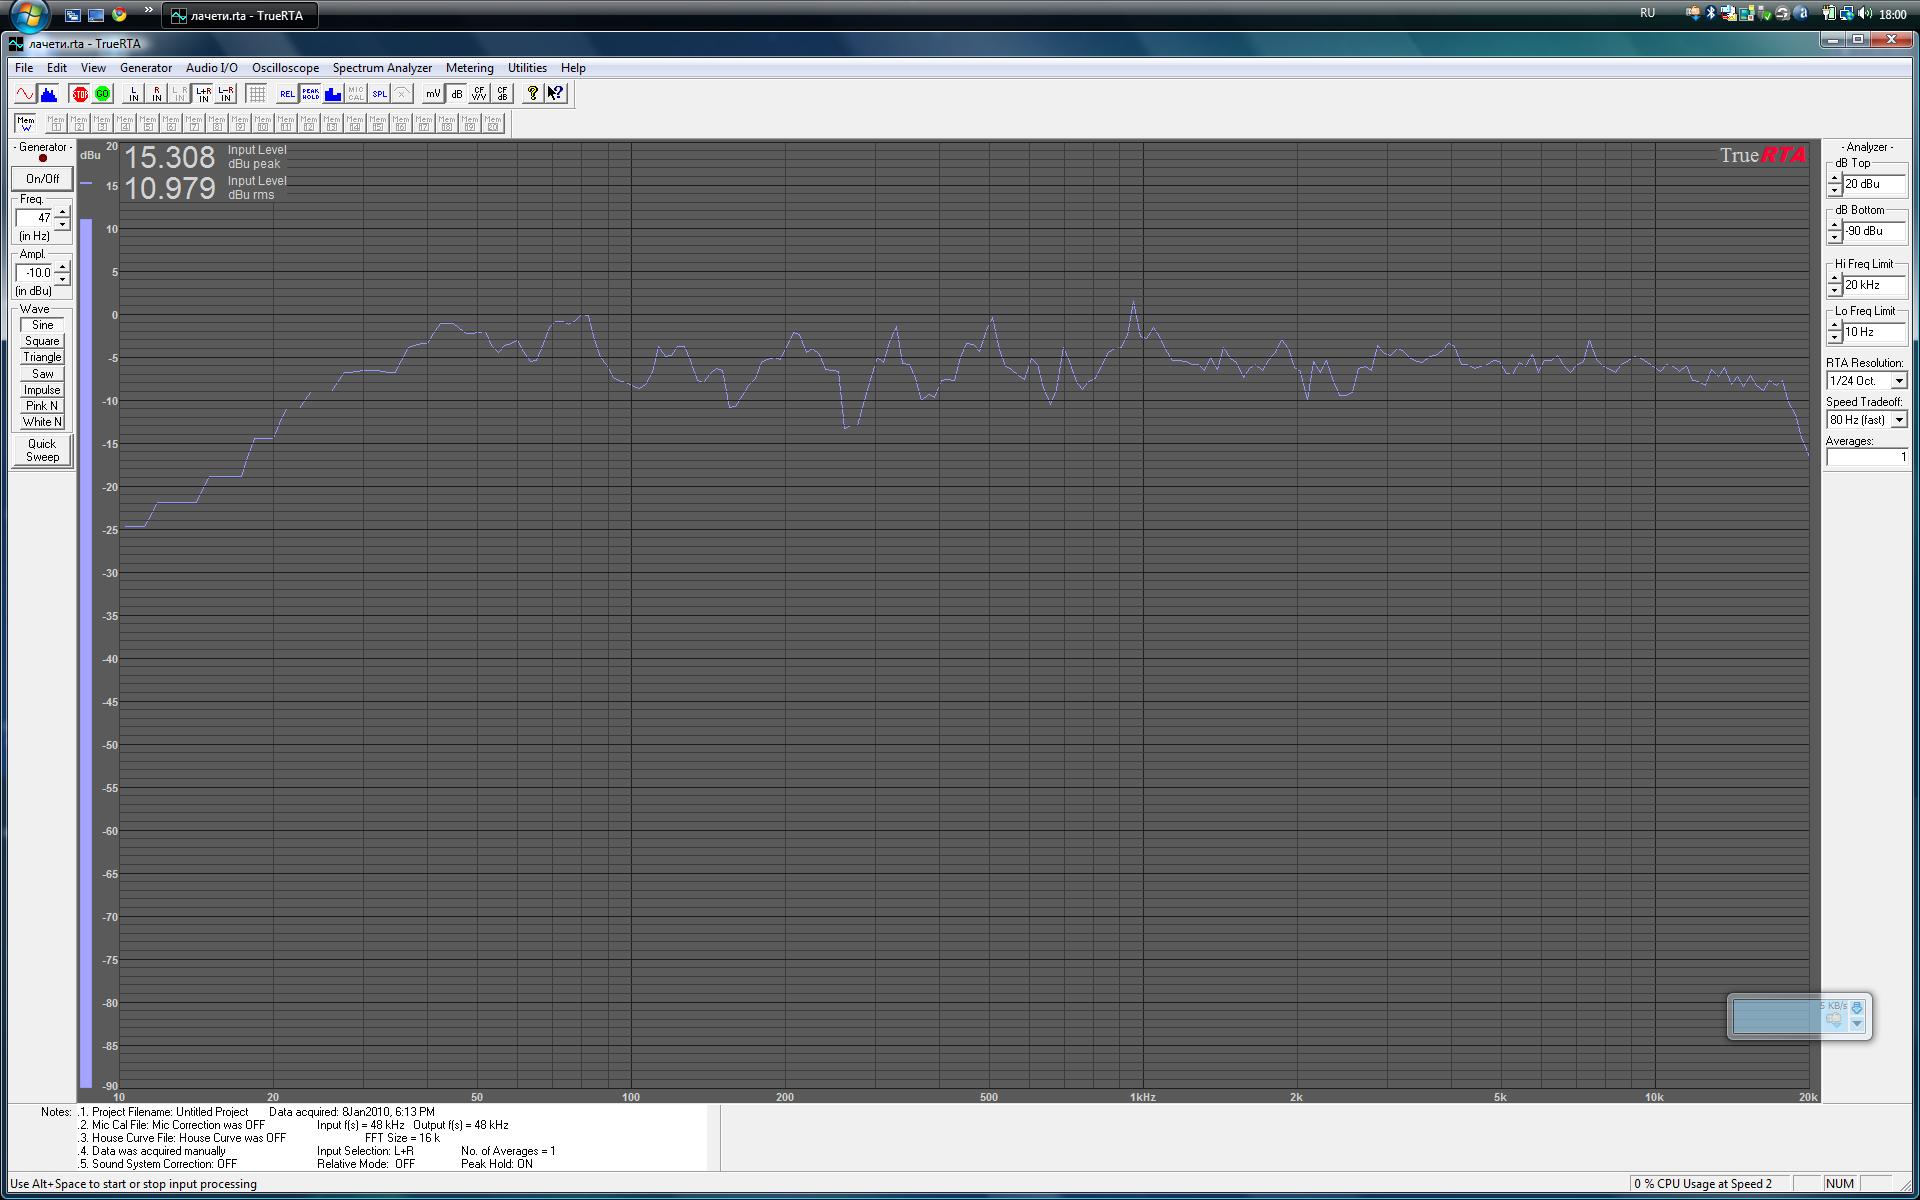Click the oscilloscope sine wave toolbar icon

(25, 94)
